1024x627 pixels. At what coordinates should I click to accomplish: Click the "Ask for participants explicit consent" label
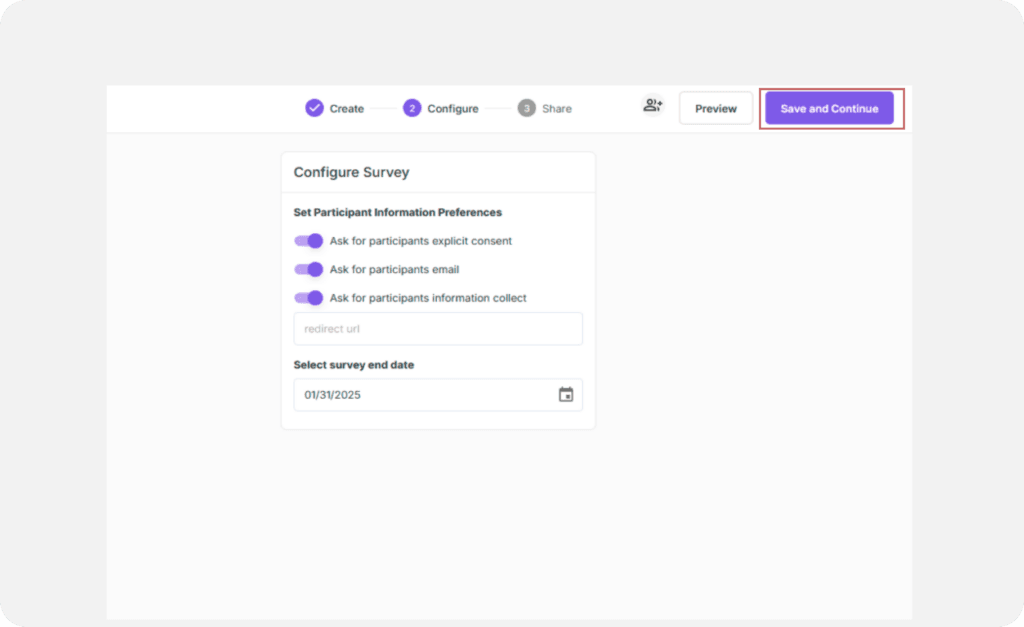[x=421, y=241]
